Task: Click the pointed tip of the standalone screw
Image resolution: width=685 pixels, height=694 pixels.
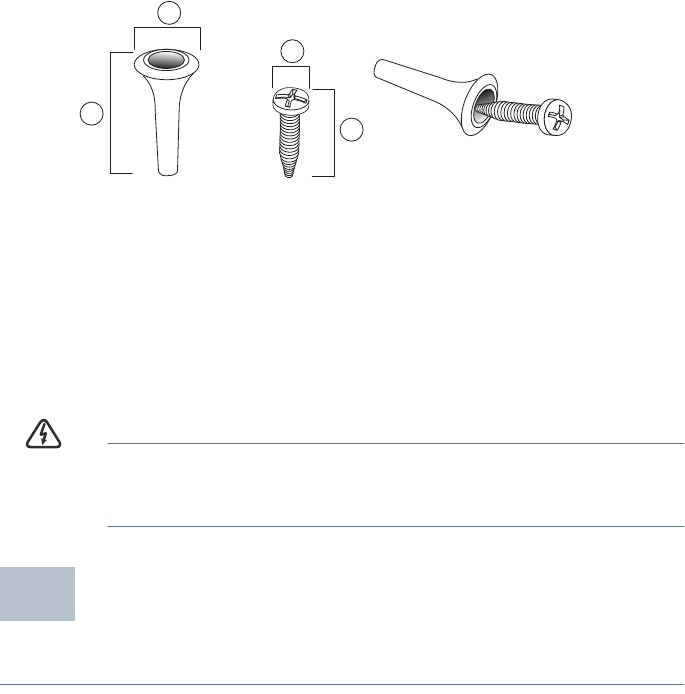Action: 289,173
